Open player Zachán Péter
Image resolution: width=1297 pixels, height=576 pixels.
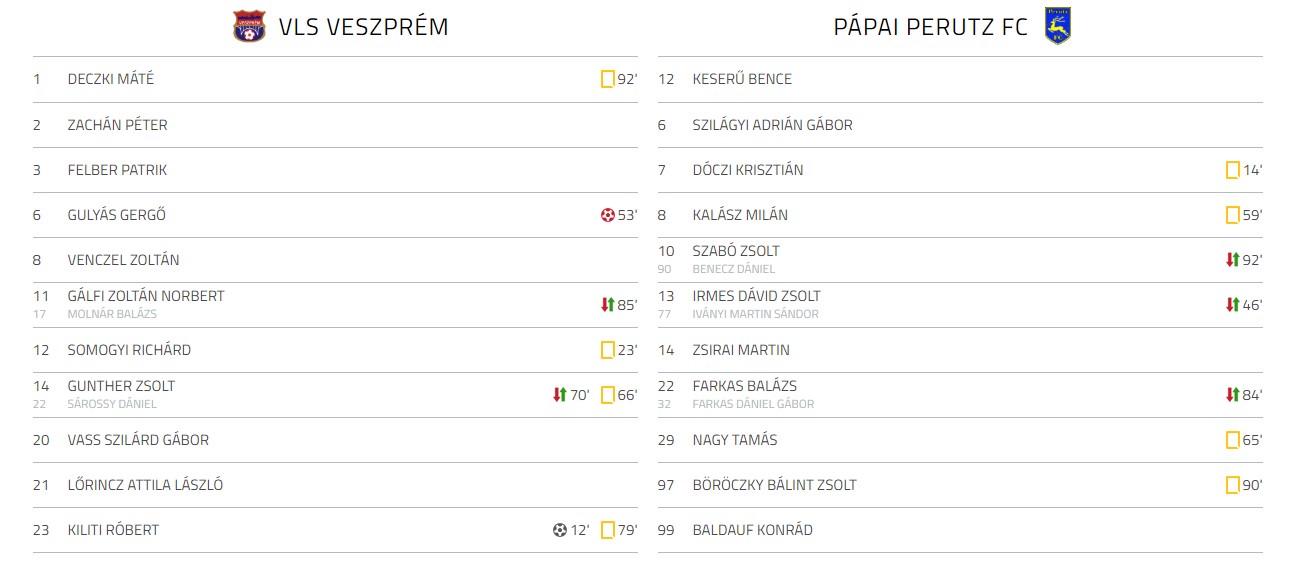click(117, 125)
